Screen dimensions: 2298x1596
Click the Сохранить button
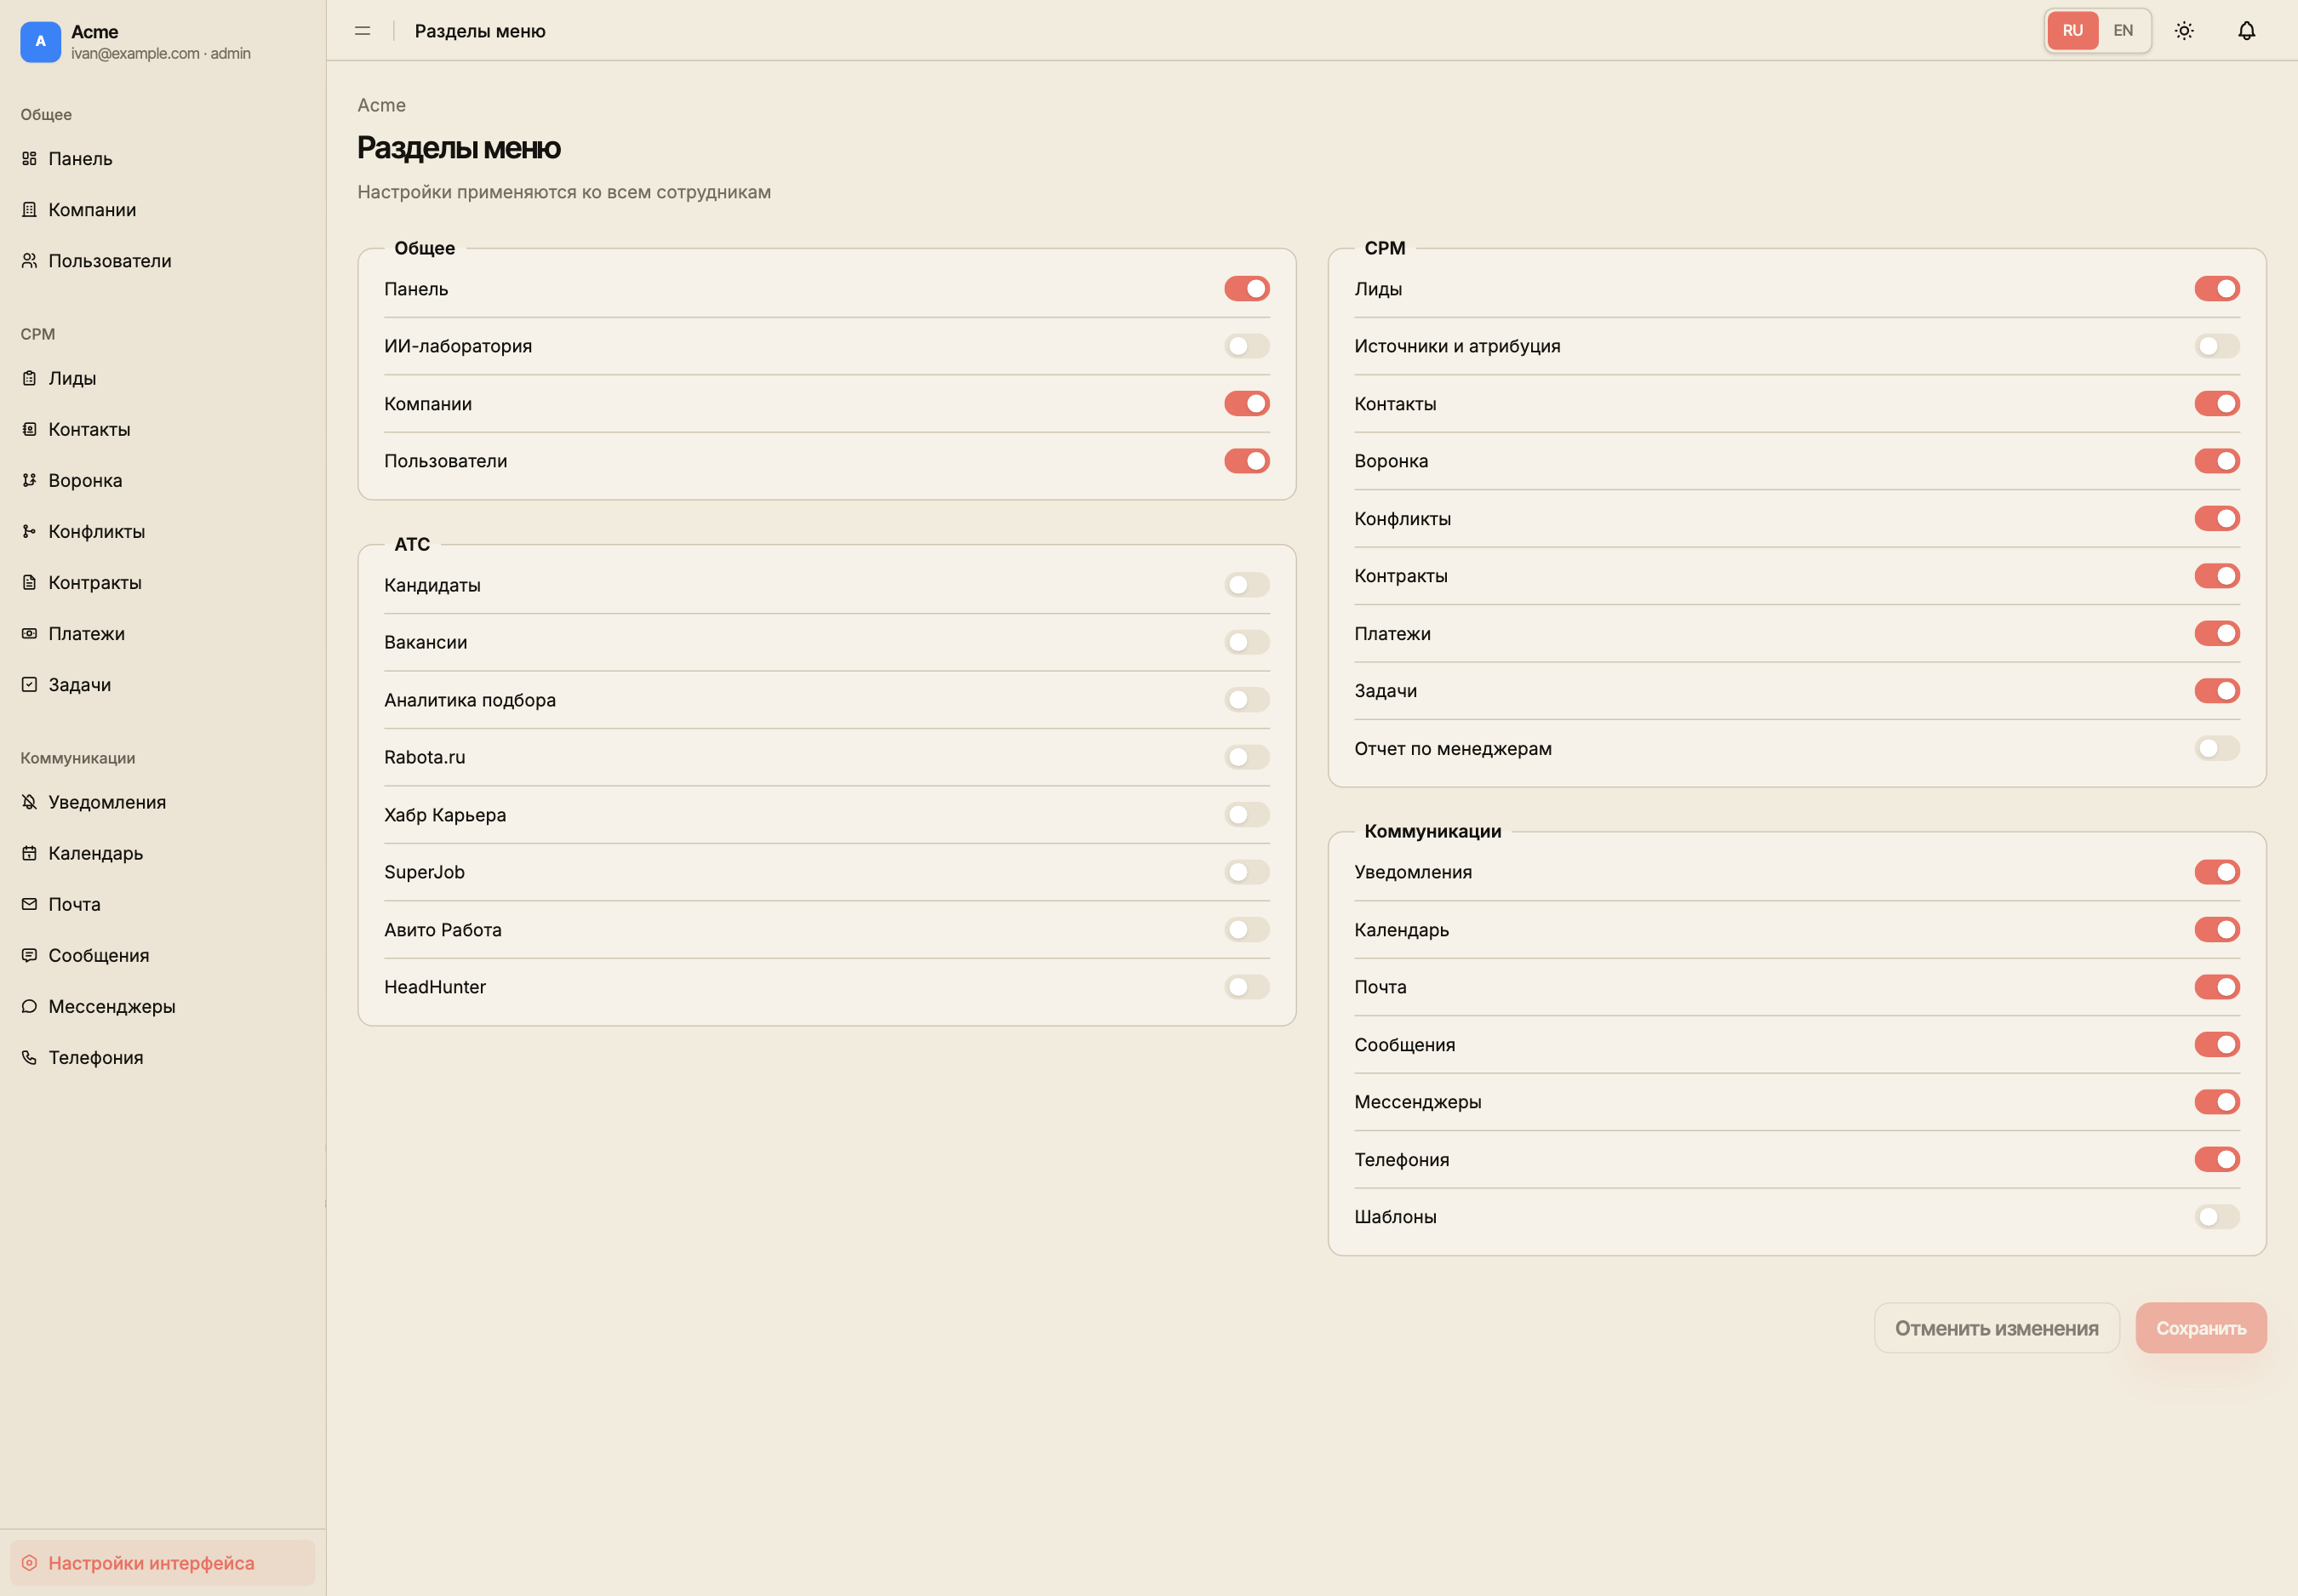(2200, 1328)
